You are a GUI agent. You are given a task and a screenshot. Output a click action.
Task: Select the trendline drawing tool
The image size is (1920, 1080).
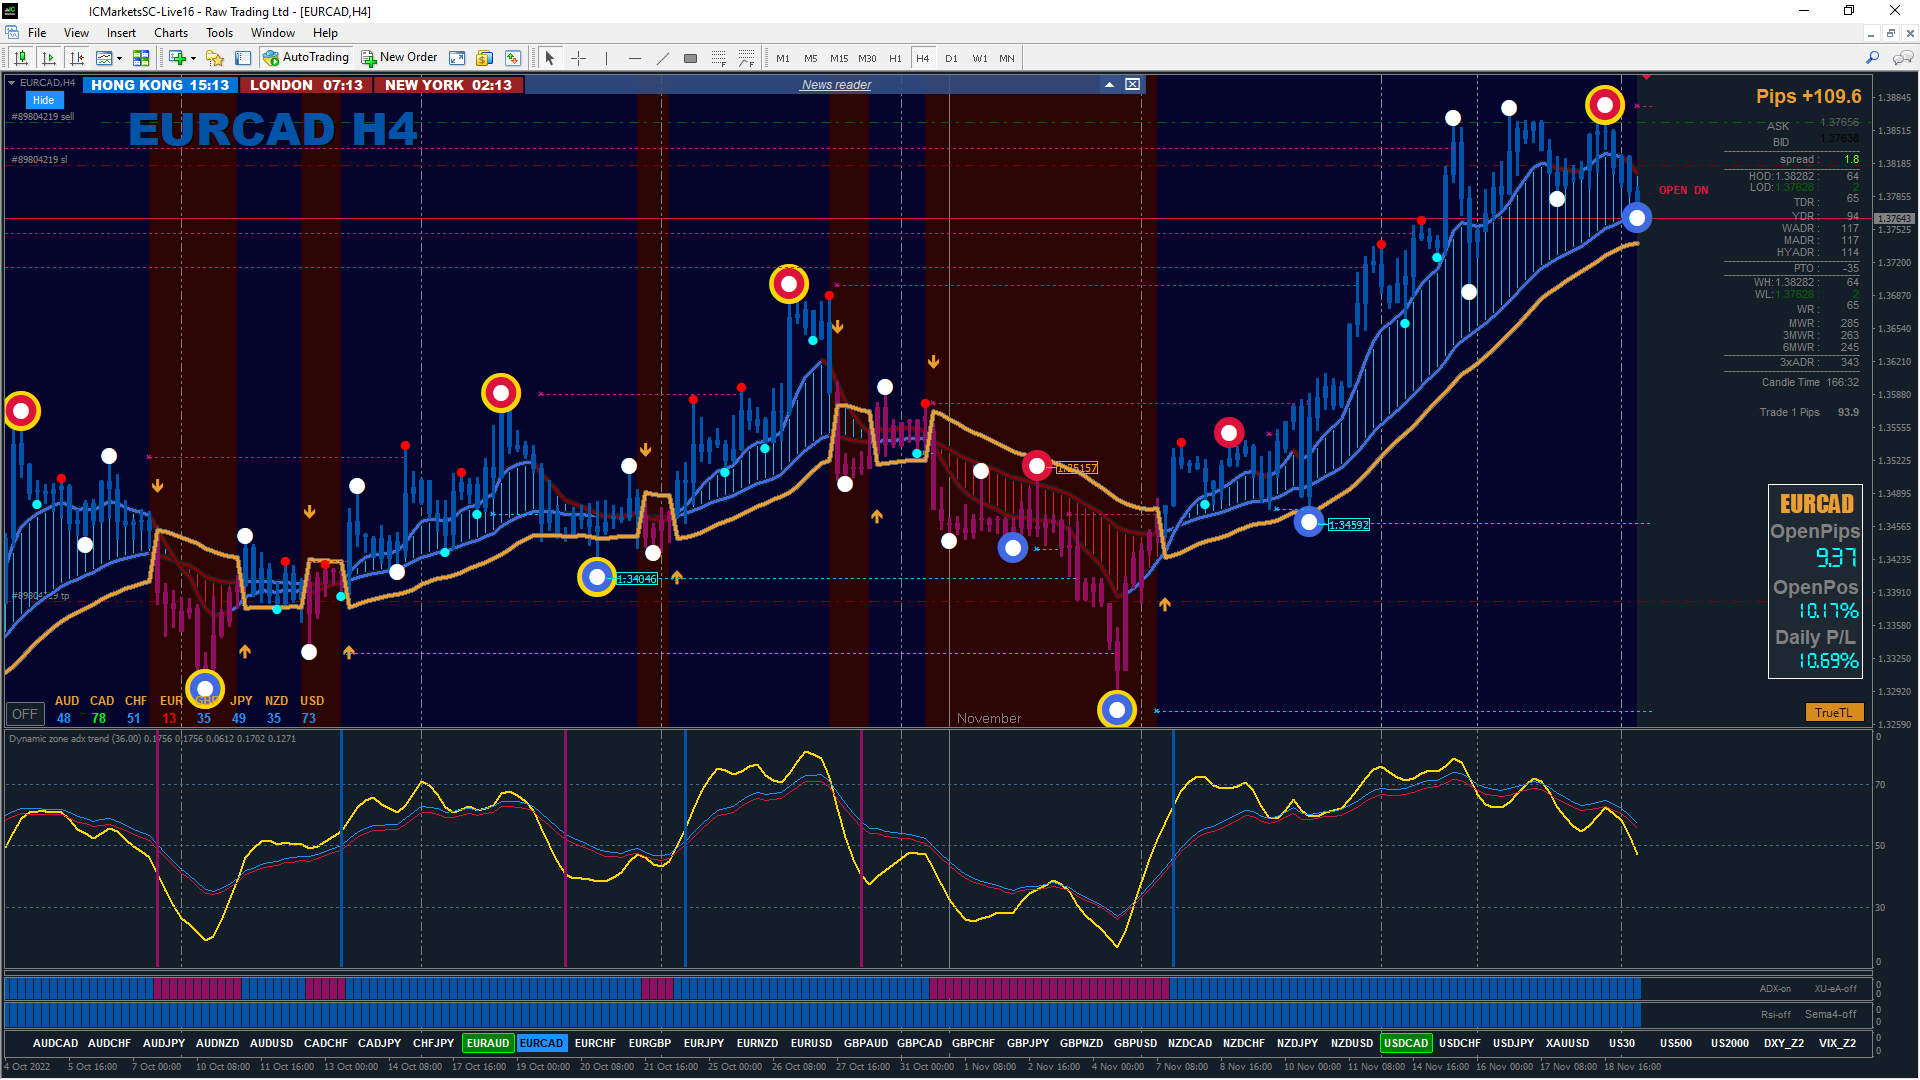point(662,58)
